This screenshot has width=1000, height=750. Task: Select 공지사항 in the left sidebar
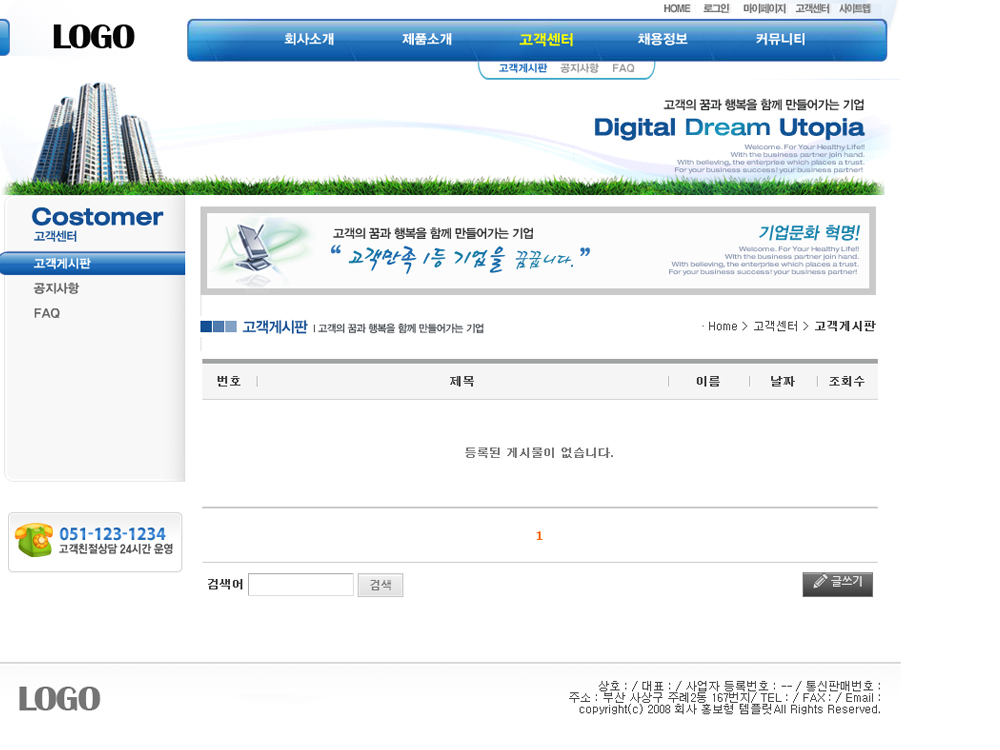click(56, 288)
